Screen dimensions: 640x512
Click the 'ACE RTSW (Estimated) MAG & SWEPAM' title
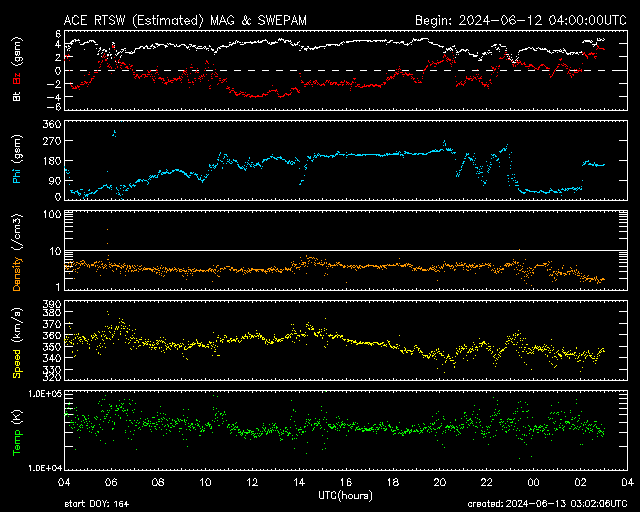tap(185, 20)
